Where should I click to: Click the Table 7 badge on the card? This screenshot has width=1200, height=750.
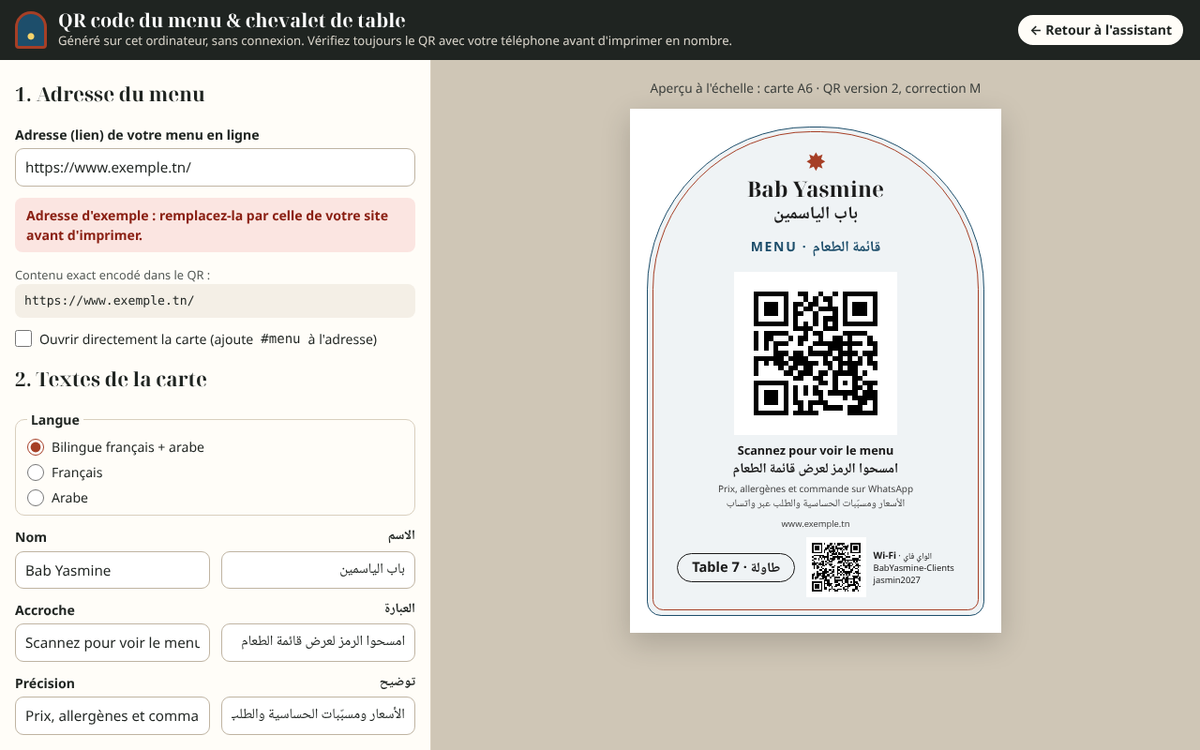point(736,567)
